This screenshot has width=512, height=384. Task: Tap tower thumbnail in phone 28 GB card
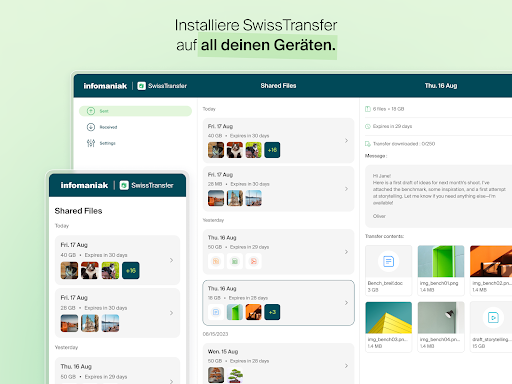90,323
